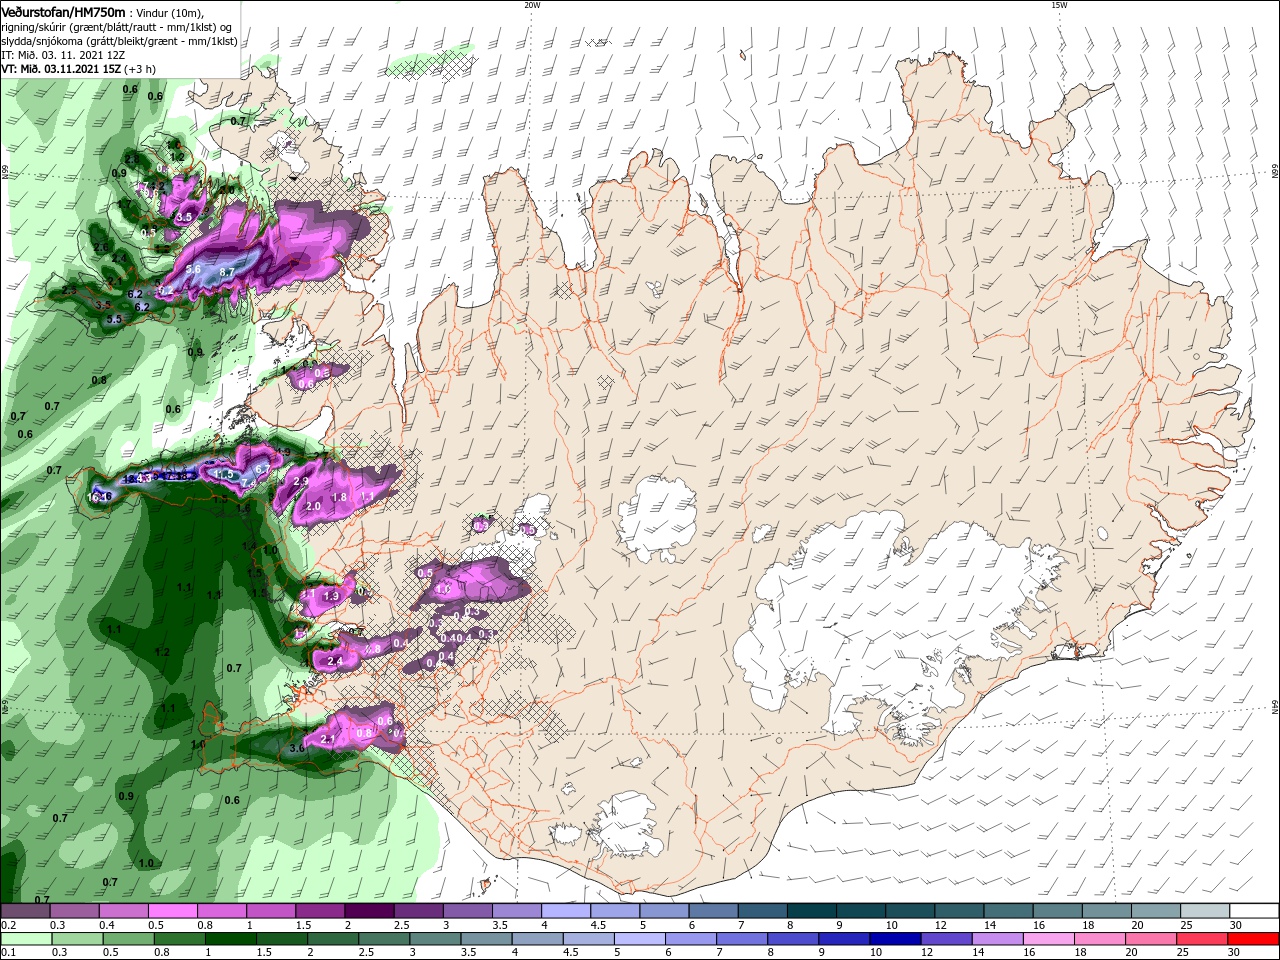
Task: Click the 2.1 value on the Reykjanes snow area
Action: (327, 739)
